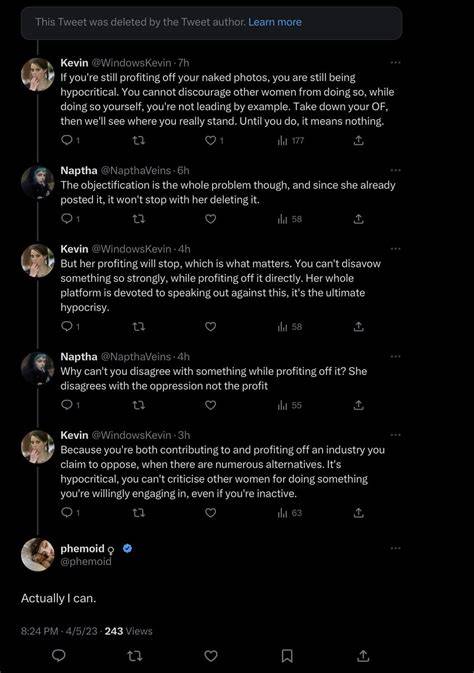
Task: Open @WindowsKevin handle on 3h tweet
Action: coord(131,435)
